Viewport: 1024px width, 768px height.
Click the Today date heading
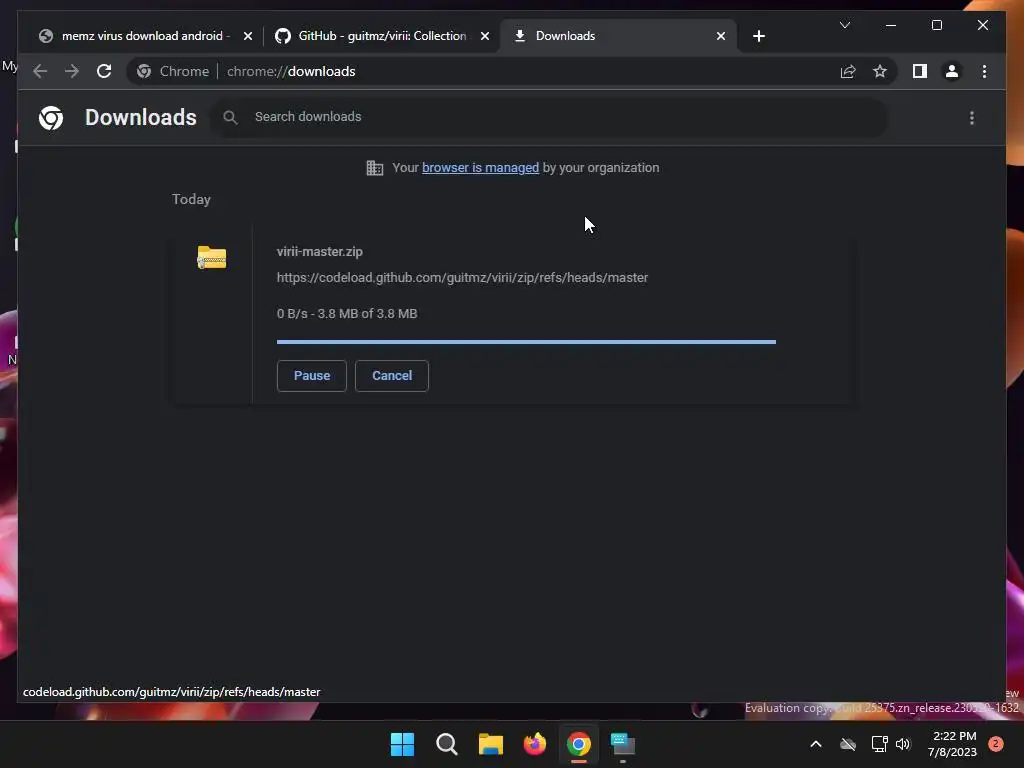191,199
